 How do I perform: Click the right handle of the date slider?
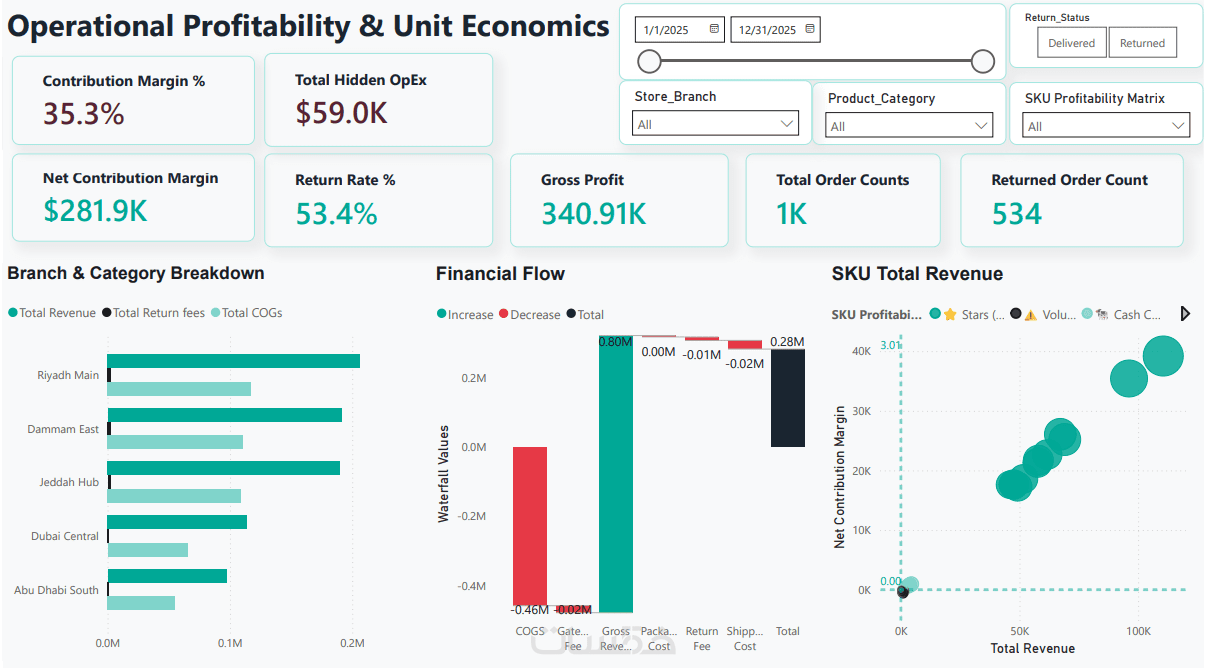pyautogui.click(x=983, y=62)
